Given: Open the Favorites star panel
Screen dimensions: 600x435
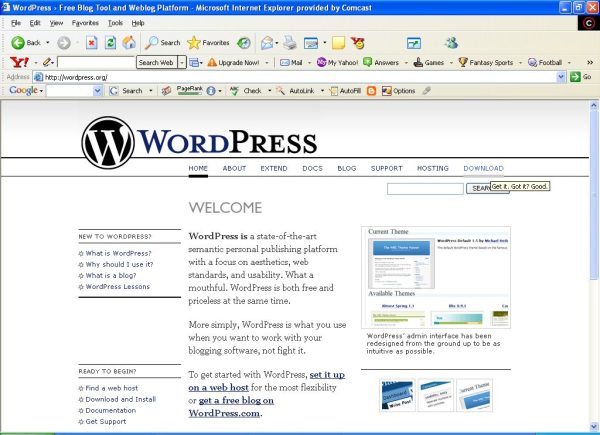Looking at the screenshot, I should click(x=208, y=43).
